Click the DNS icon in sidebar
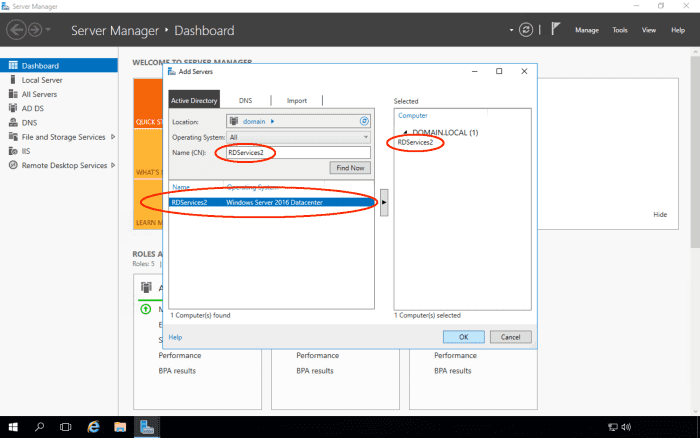Viewport: 700px width, 438px height. coord(13,122)
